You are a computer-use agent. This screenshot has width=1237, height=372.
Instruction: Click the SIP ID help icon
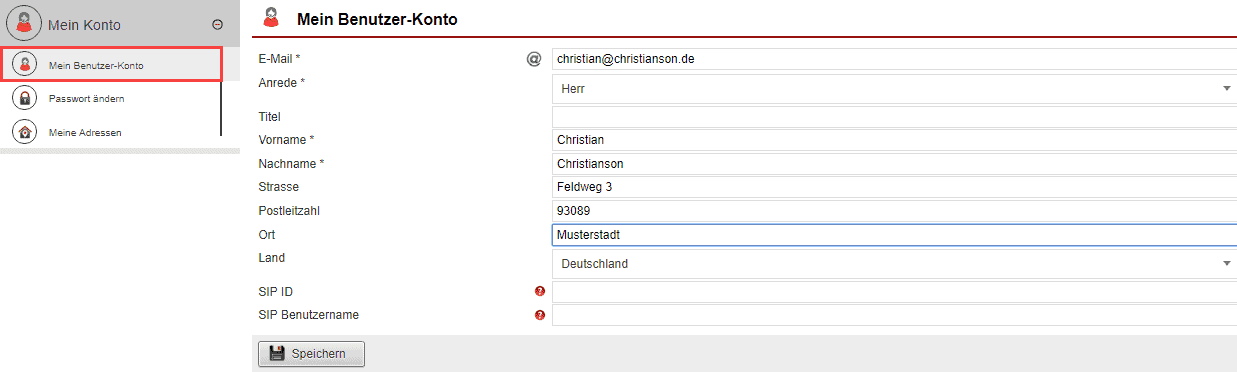(540, 292)
